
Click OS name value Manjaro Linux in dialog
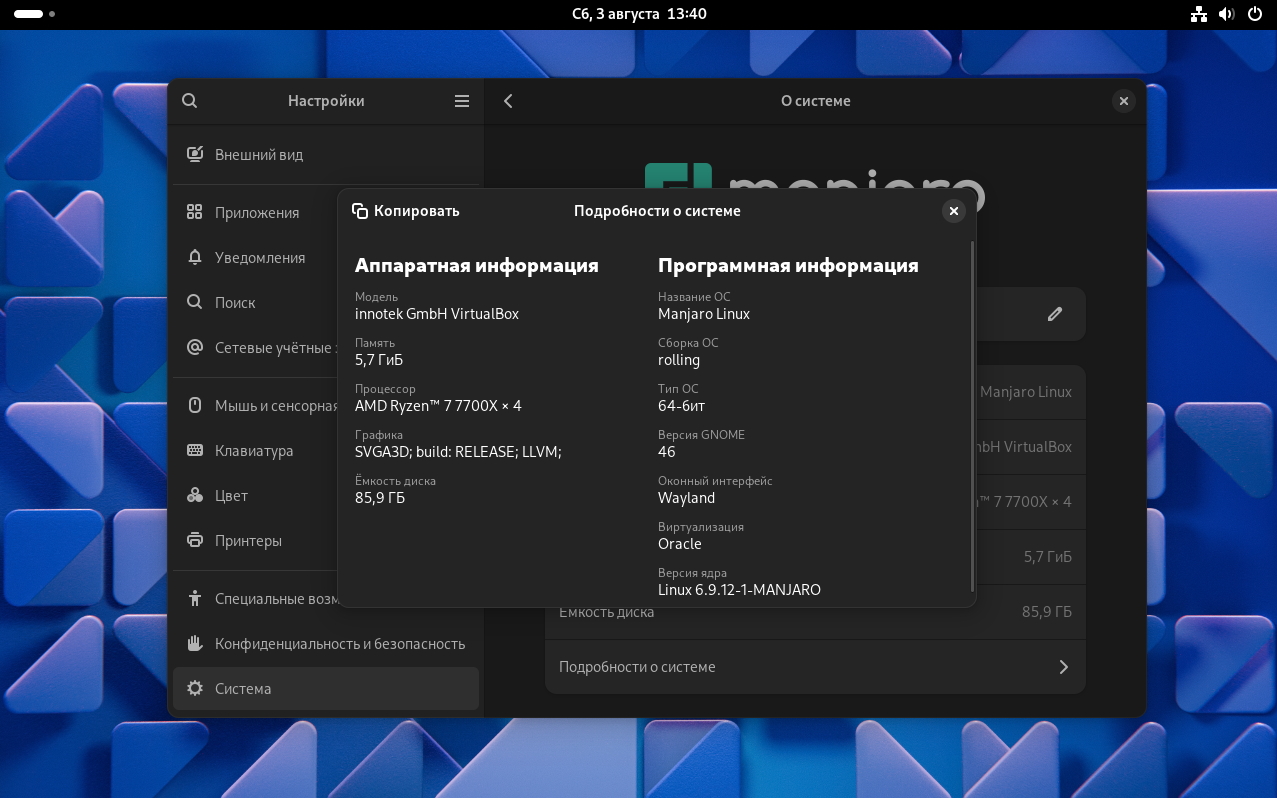click(704, 314)
